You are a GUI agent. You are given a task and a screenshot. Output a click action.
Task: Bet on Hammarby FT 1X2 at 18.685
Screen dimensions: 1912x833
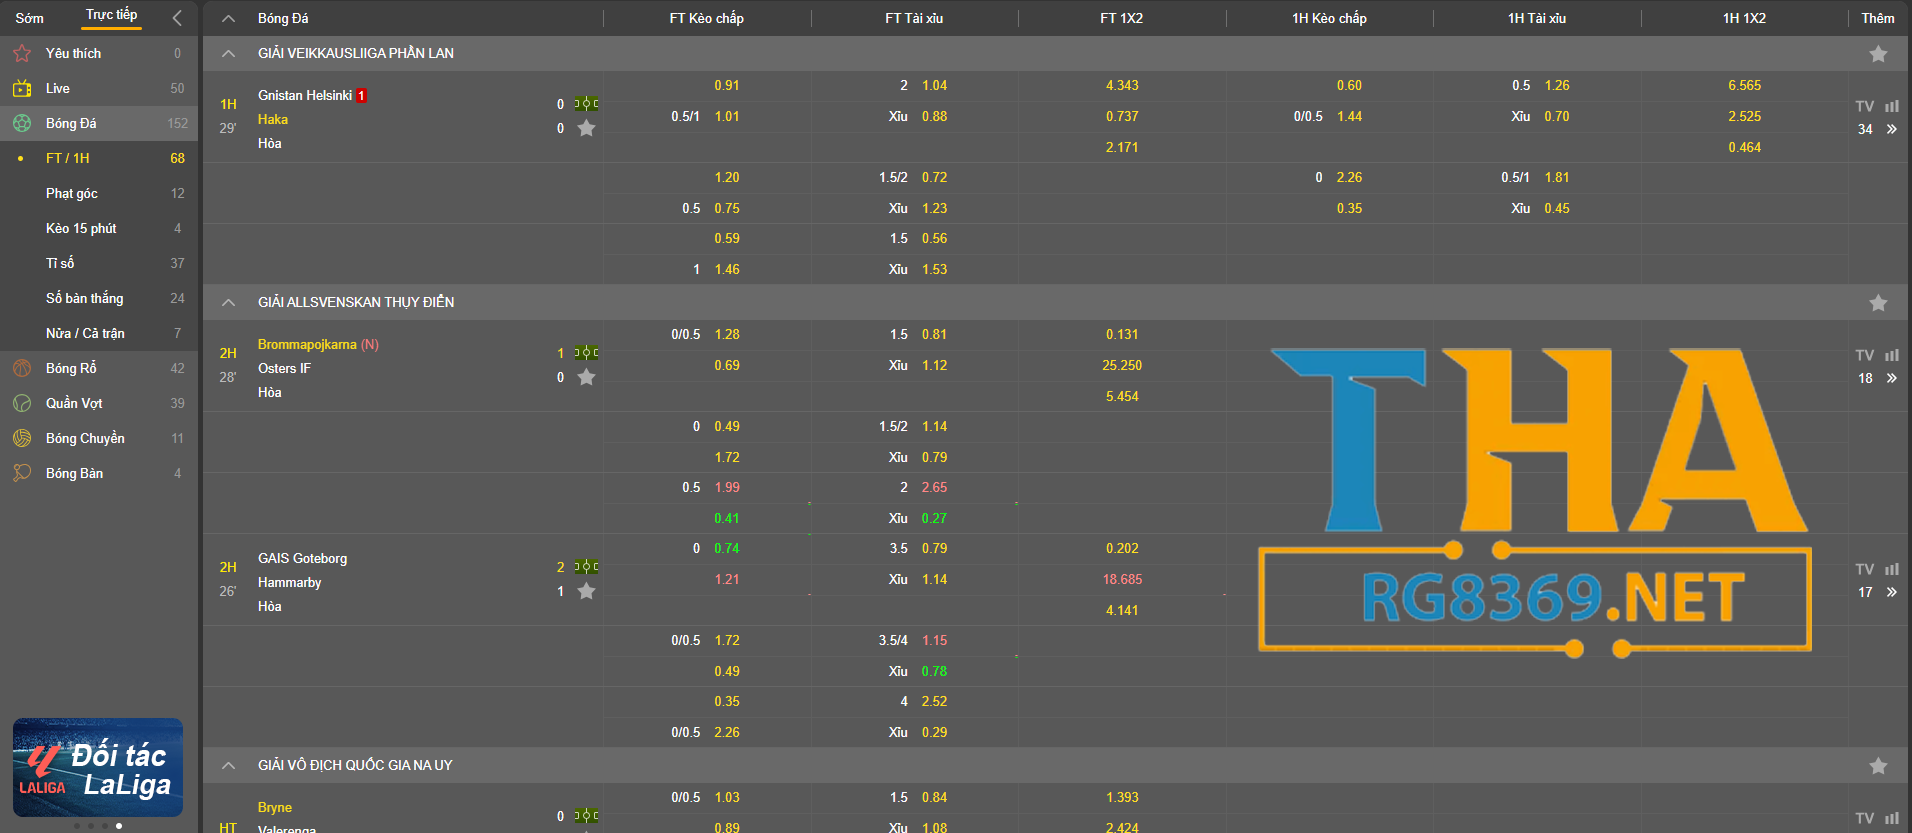[1122, 579]
